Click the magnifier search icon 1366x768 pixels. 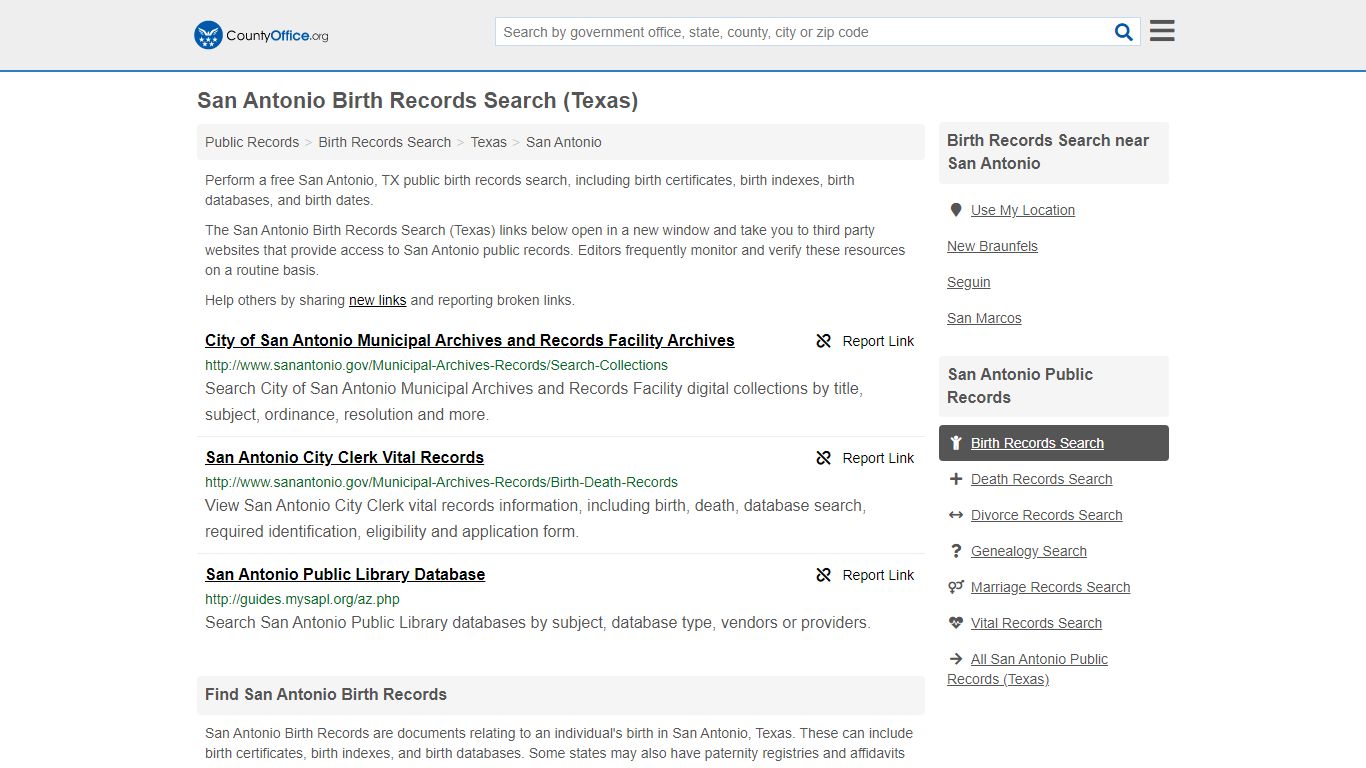[1124, 32]
